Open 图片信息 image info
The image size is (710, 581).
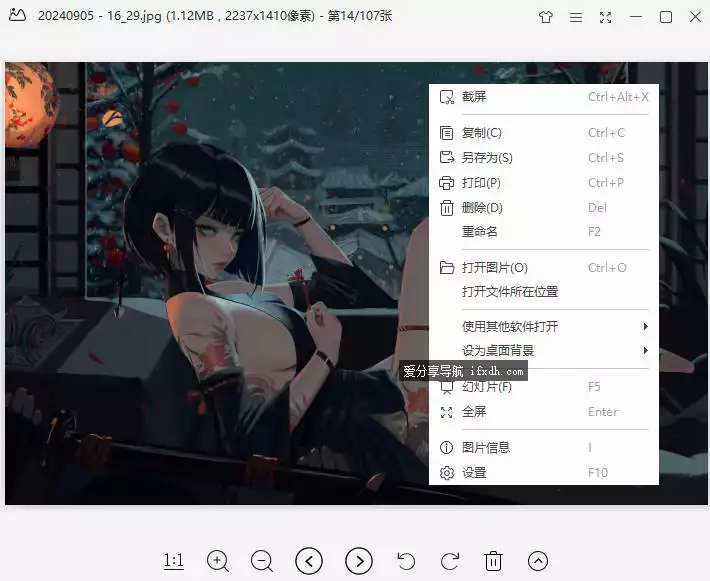[x=544, y=447]
